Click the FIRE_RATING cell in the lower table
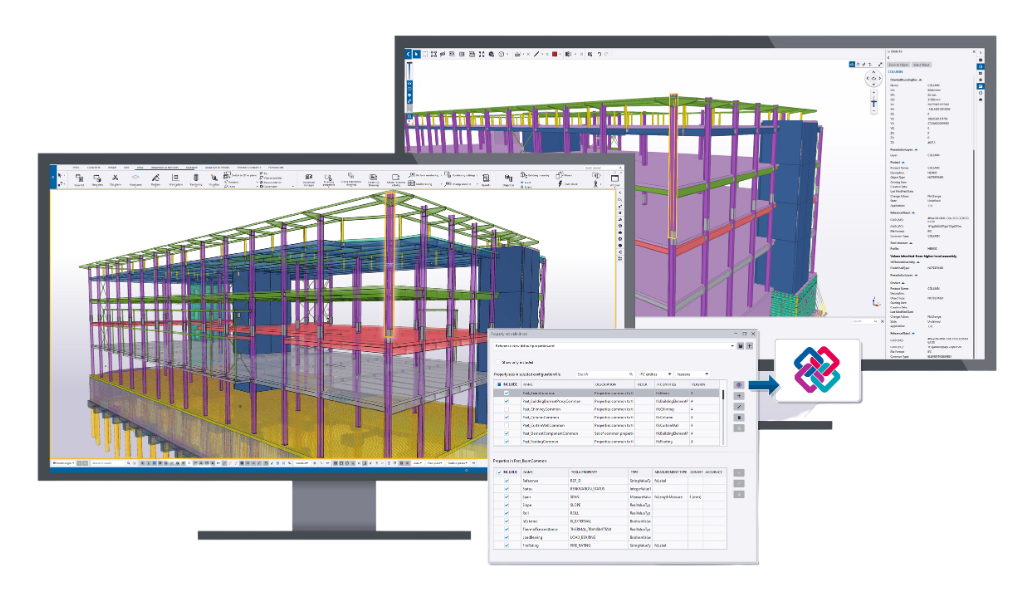The image size is (1024, 607). [x=580, y=546]
